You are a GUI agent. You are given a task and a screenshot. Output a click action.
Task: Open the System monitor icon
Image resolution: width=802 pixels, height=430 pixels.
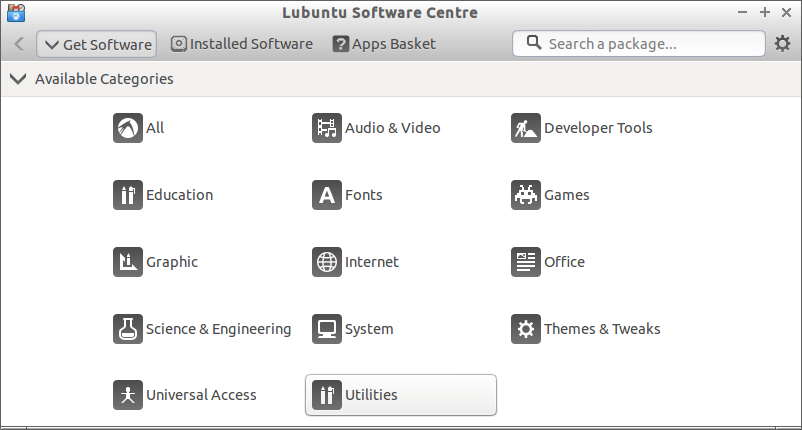[x=327, y=329]
